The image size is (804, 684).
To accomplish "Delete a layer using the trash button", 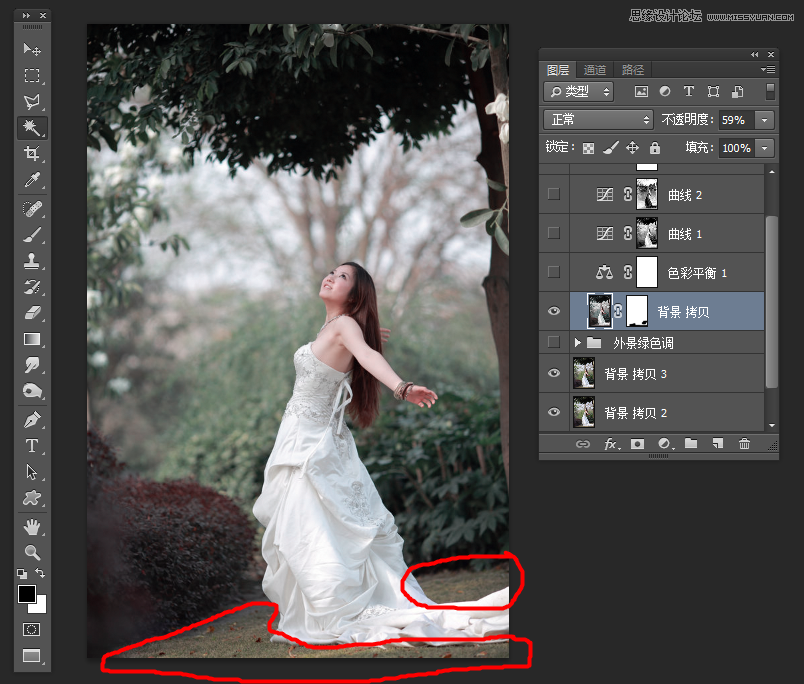I will (x=745, y=444).
